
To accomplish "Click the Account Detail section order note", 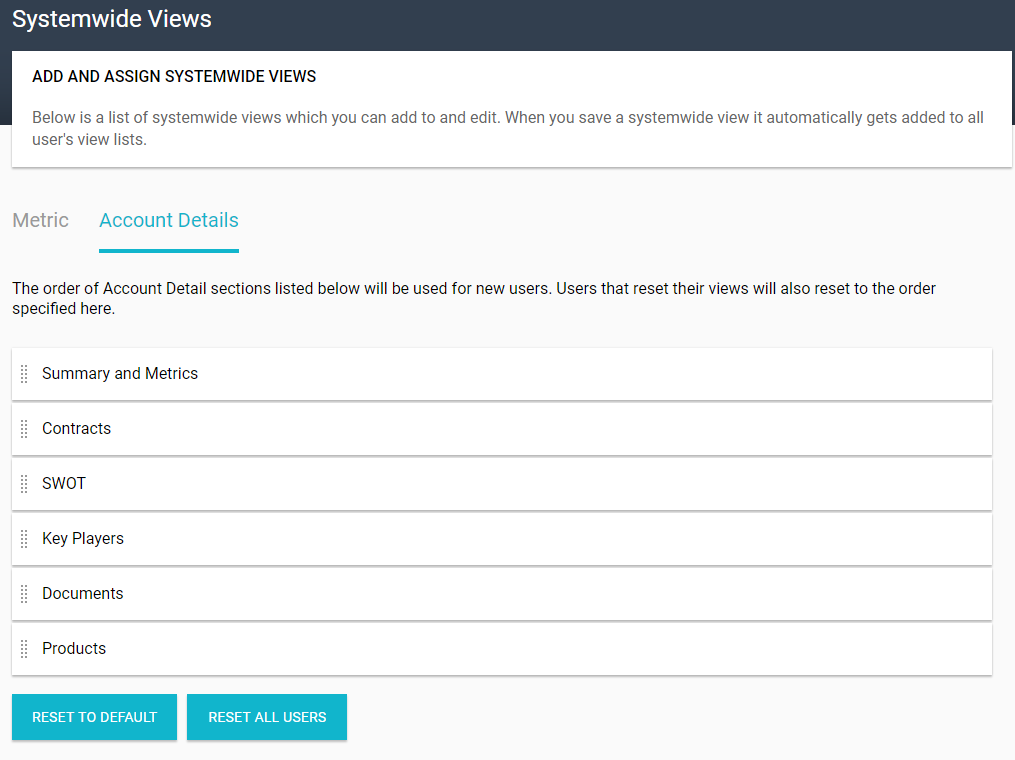I will click(x=474, y=299).
